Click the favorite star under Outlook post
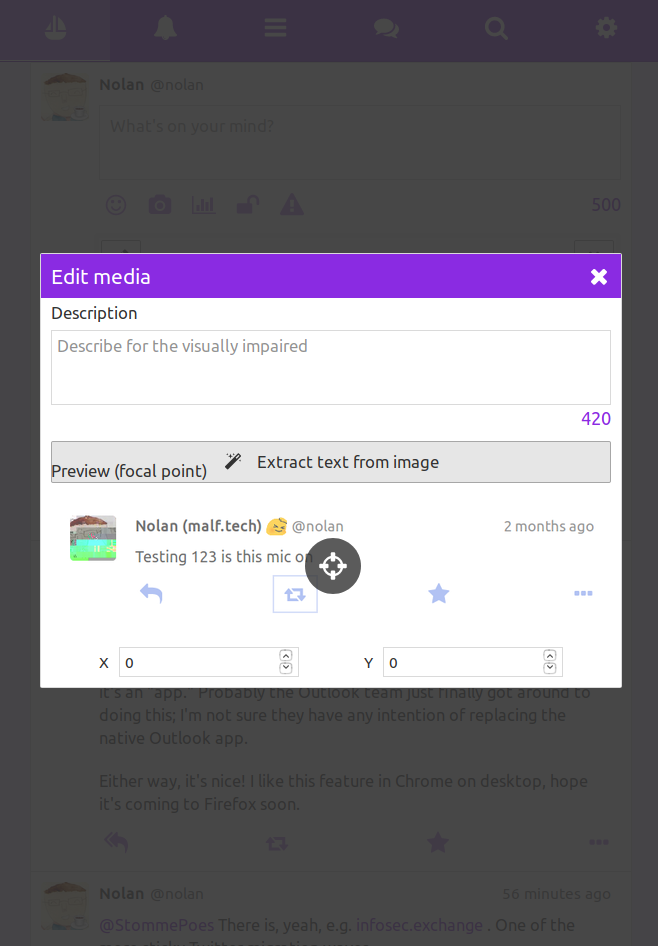Screen dimensions: 658x946 click(x=438, y=842)
